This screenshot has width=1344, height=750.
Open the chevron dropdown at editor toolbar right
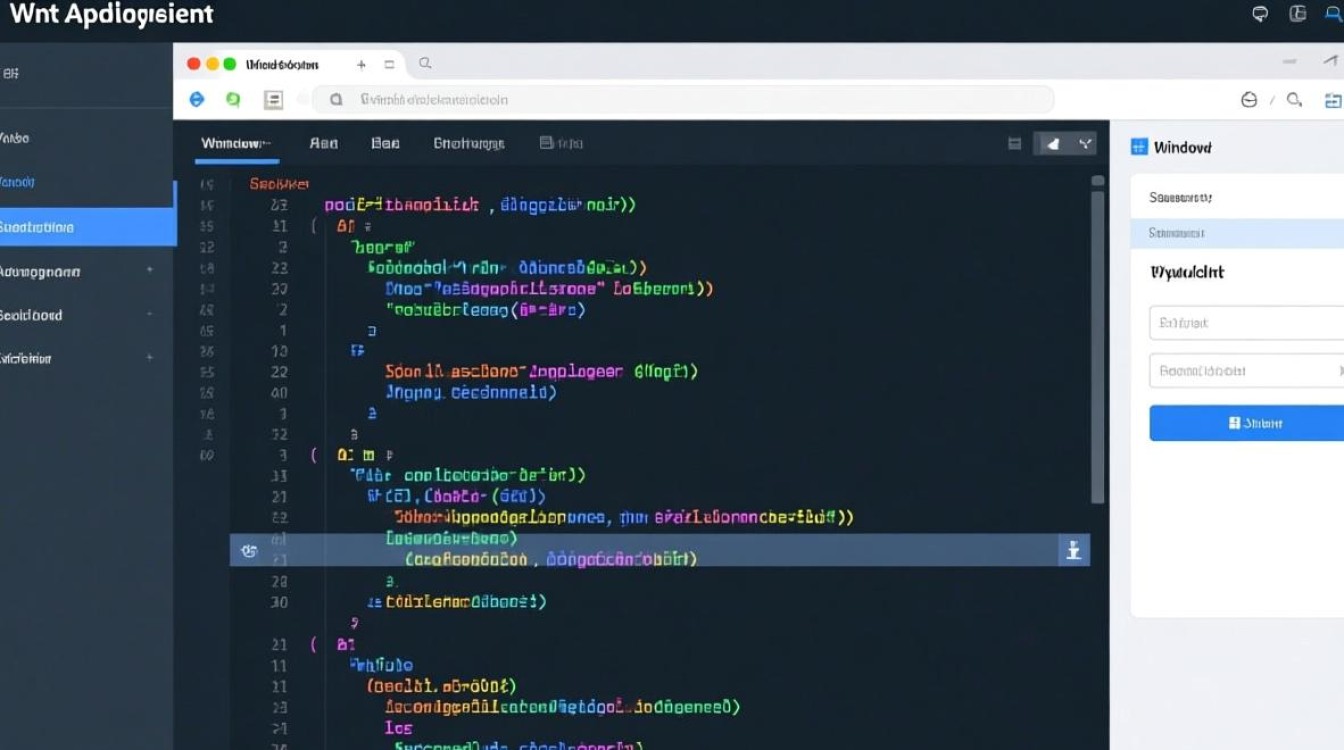tap(1085, 144)
